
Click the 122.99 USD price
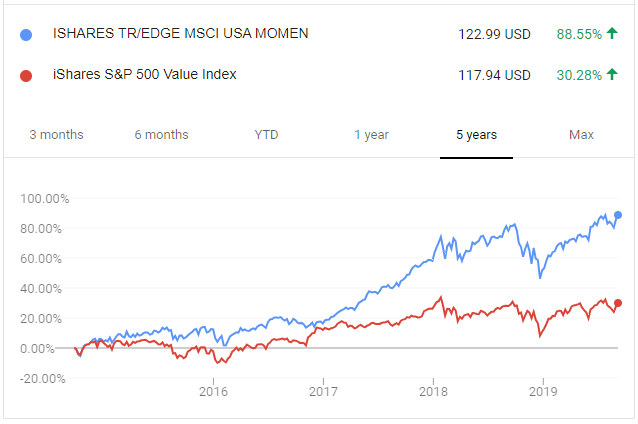pos(488,34)
